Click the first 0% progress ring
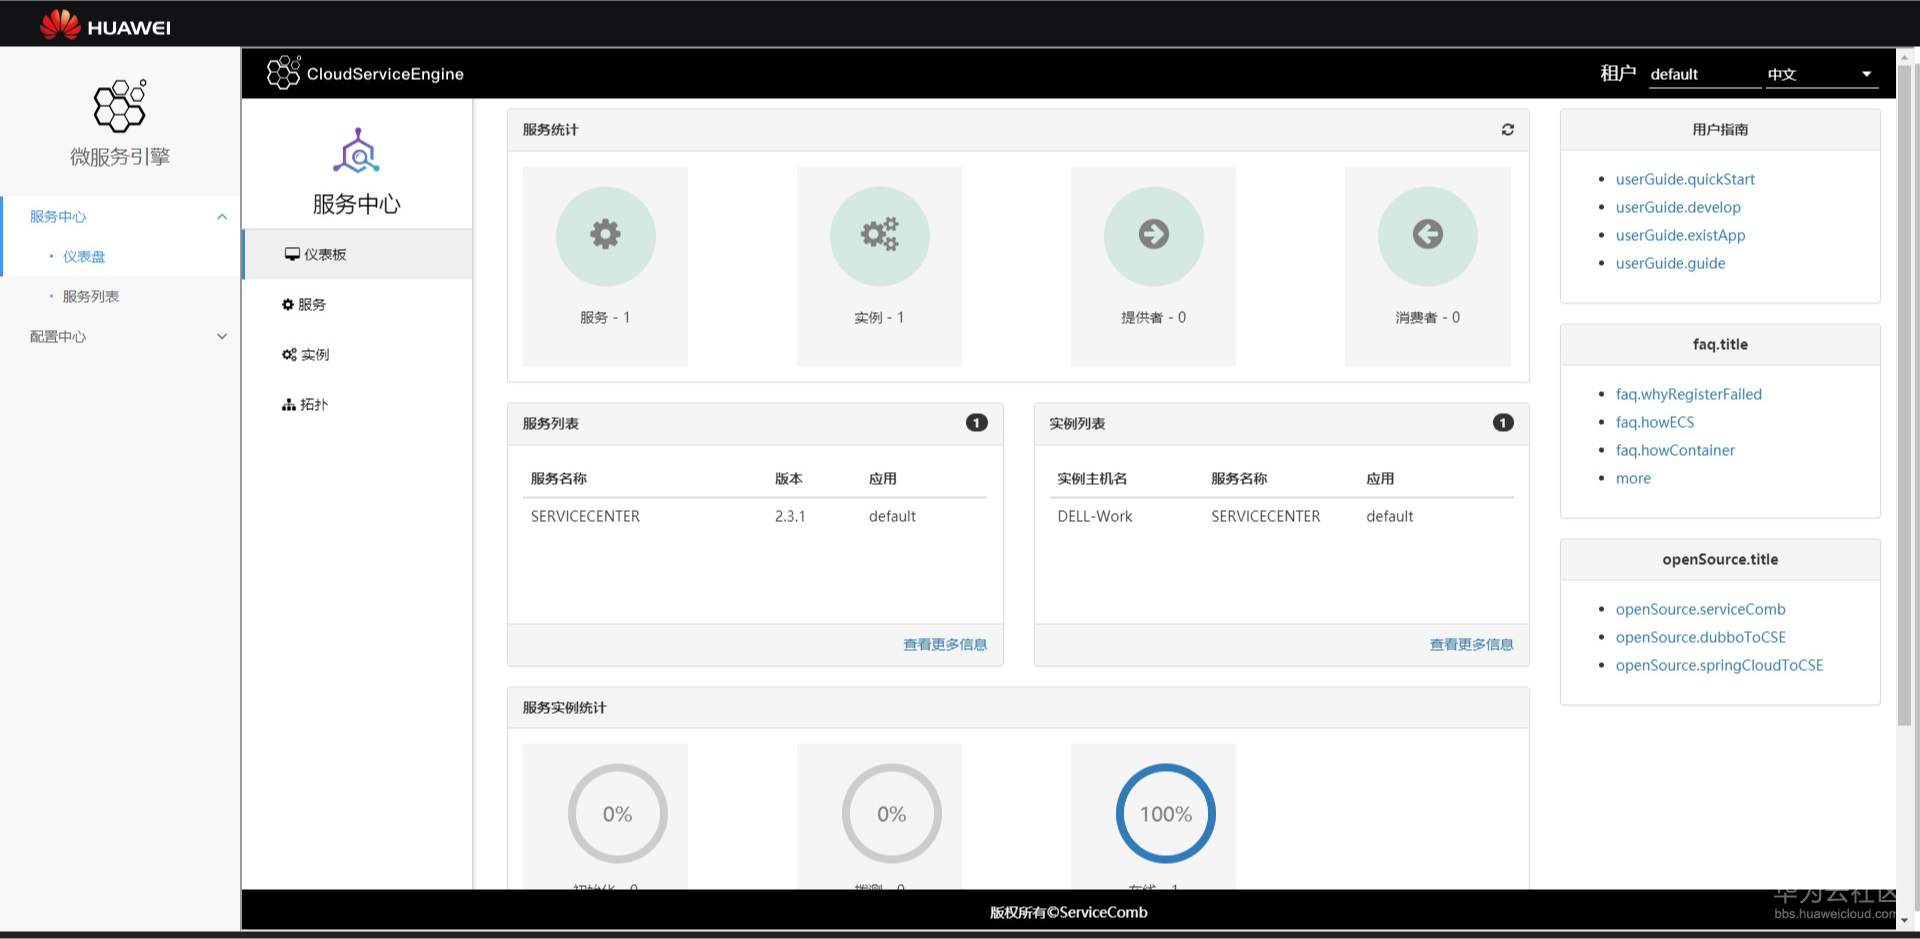1920x939 pixels. coord(617,814)
